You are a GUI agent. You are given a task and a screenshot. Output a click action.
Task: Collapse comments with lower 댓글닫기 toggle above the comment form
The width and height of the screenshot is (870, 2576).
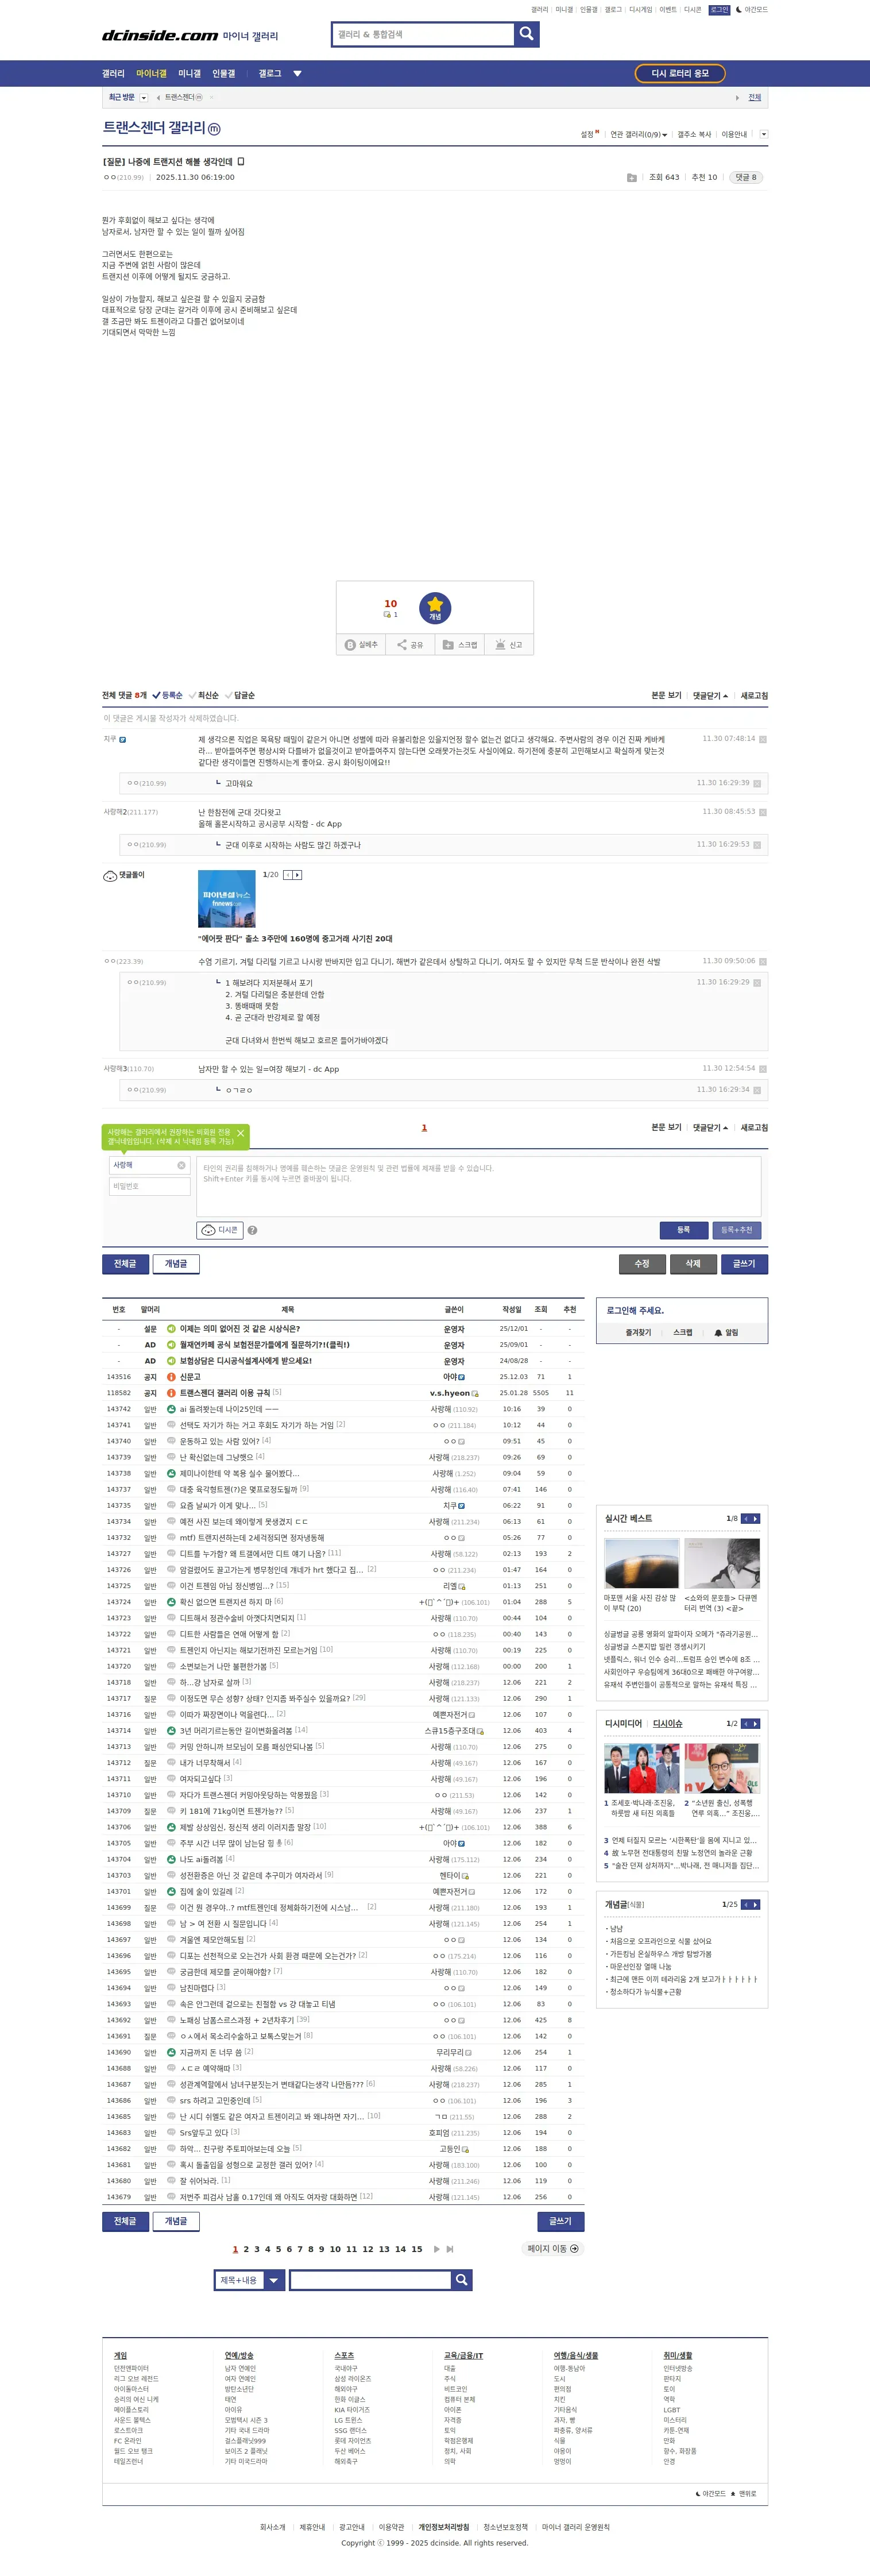(710, 1128)
